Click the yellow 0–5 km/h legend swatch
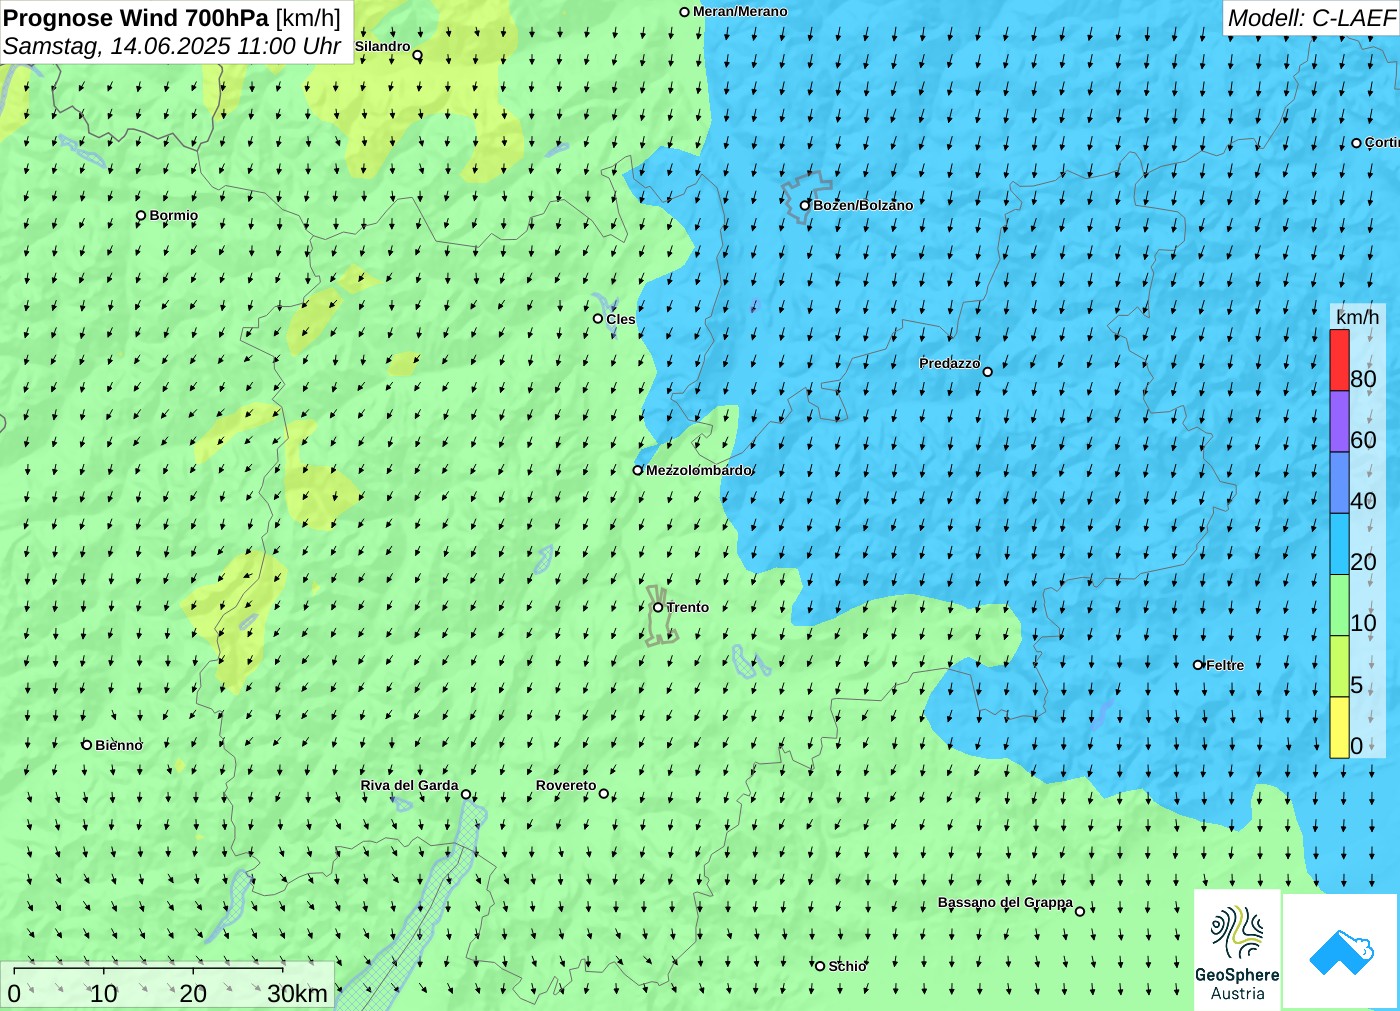1400x1011 pixels. pos(1340,727)
